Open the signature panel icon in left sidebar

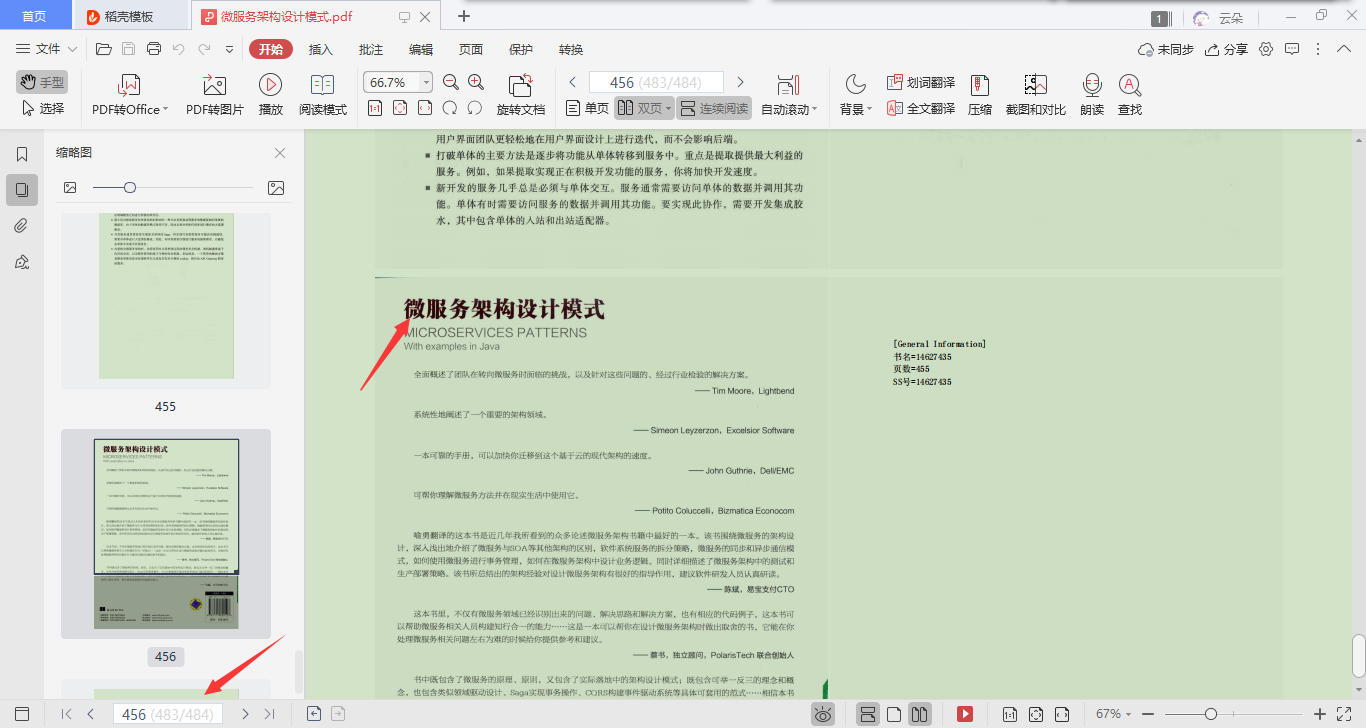pyautogui.click(x=22, y=262)
